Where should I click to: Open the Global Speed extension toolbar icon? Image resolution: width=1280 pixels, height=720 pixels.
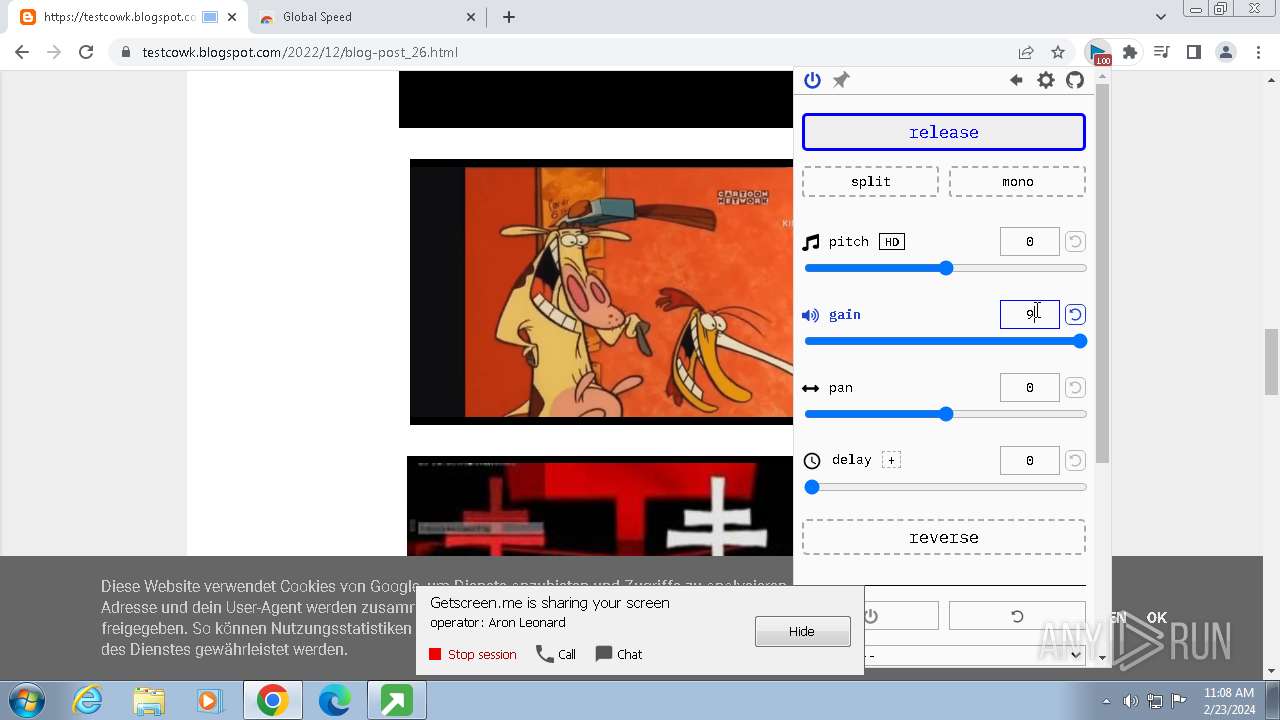[x=1099, y=52]
